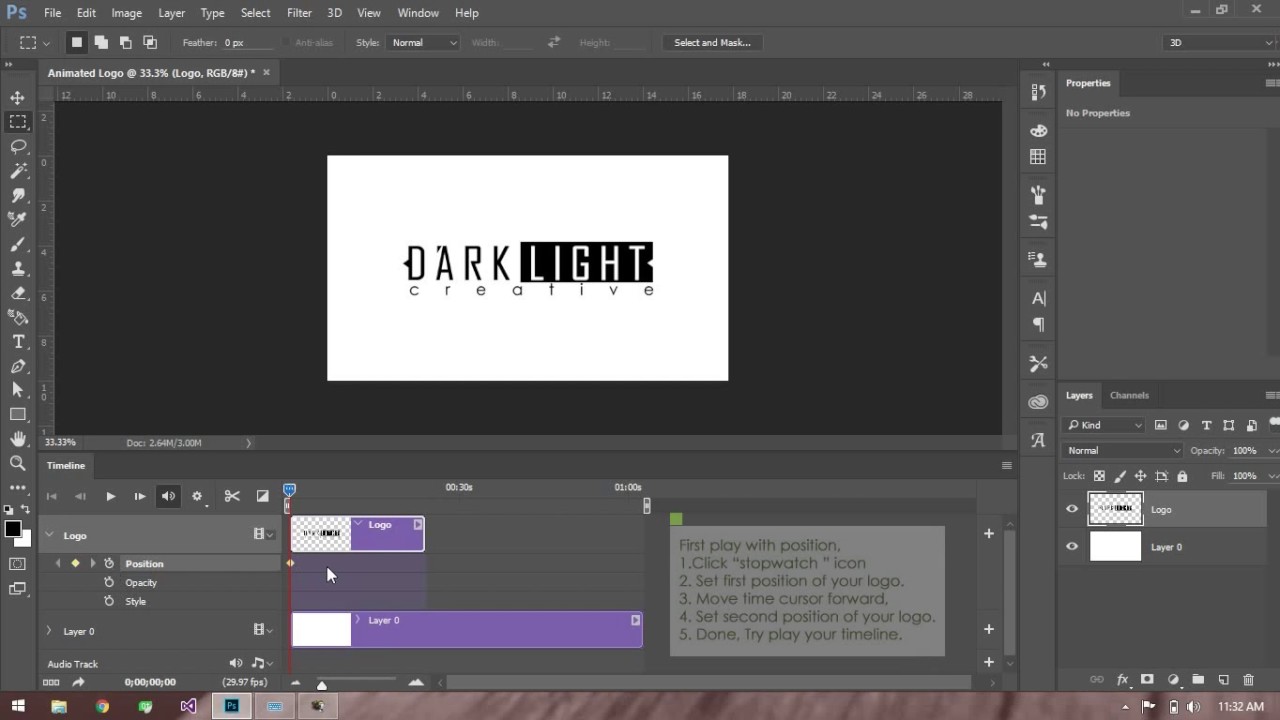This screenshot has height=720, width=1280.
Task: Toggle visibility of Layer 0
Action: [1071, 546]
